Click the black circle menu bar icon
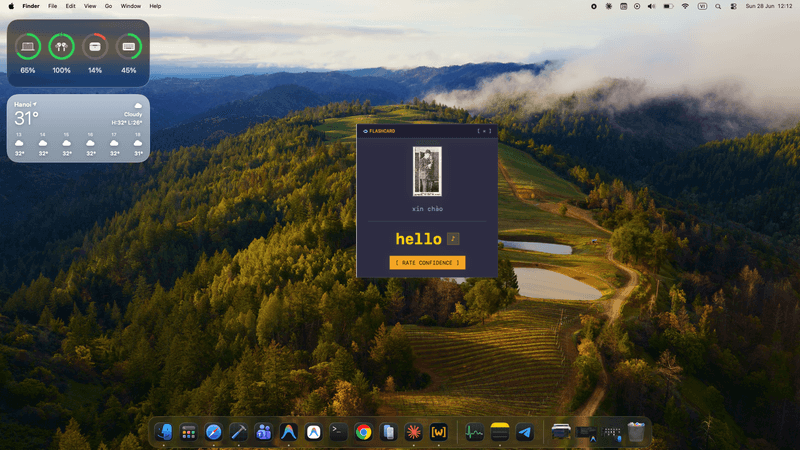 click(594, 6)
